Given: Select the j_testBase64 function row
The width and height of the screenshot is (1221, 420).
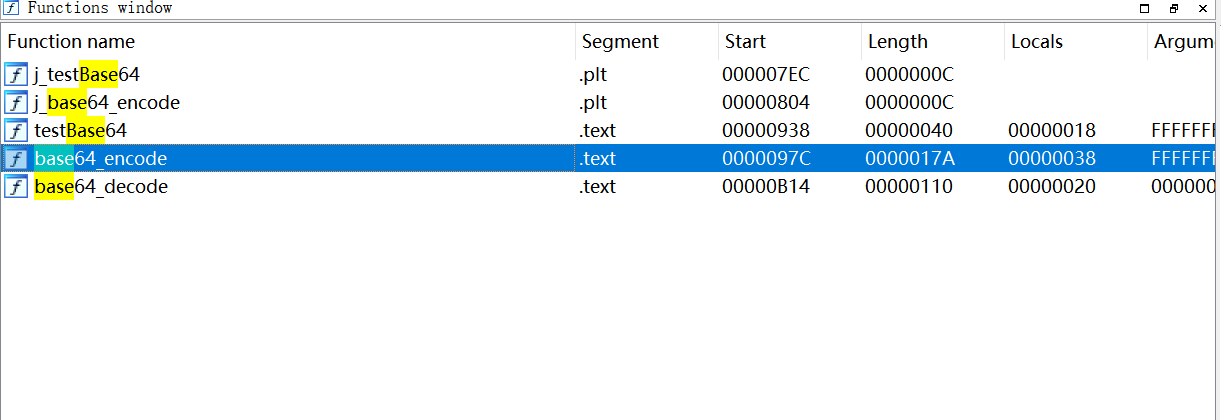Looking at the screenshot, I should pos(86,74).
